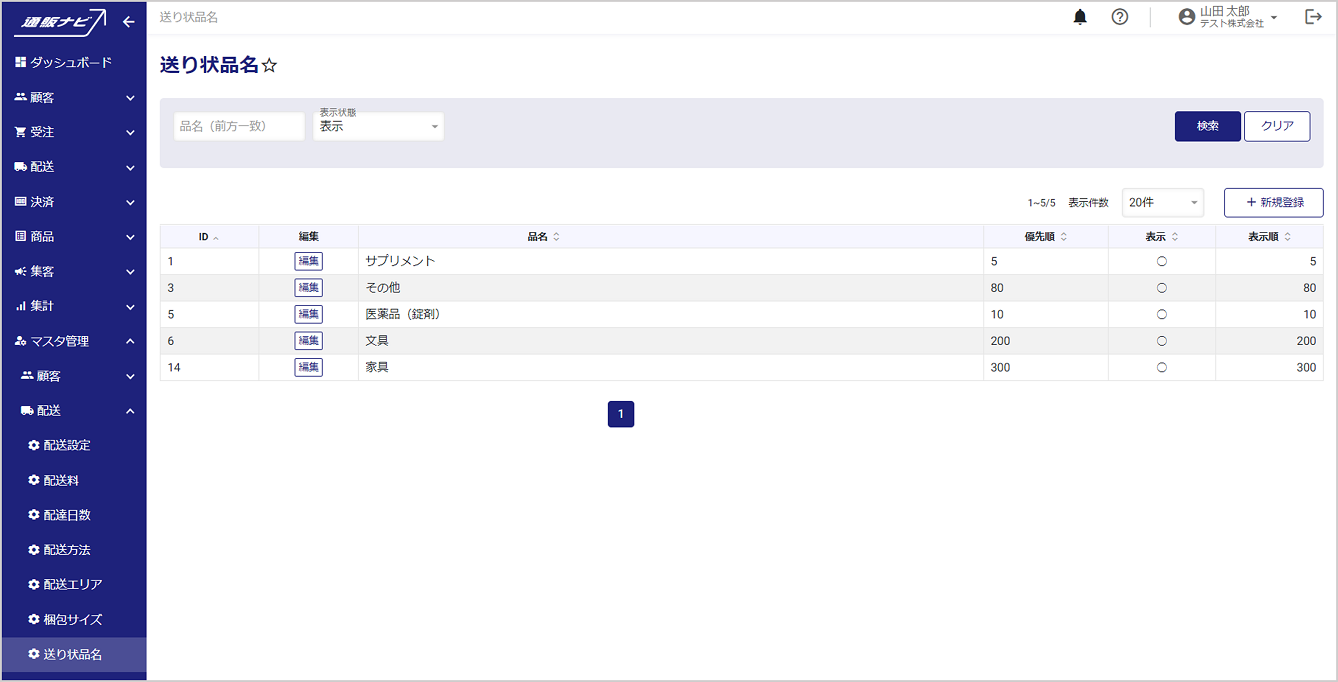
Task: Sort table by 品名 column sort icon
Action: click(x=557, y=237)
